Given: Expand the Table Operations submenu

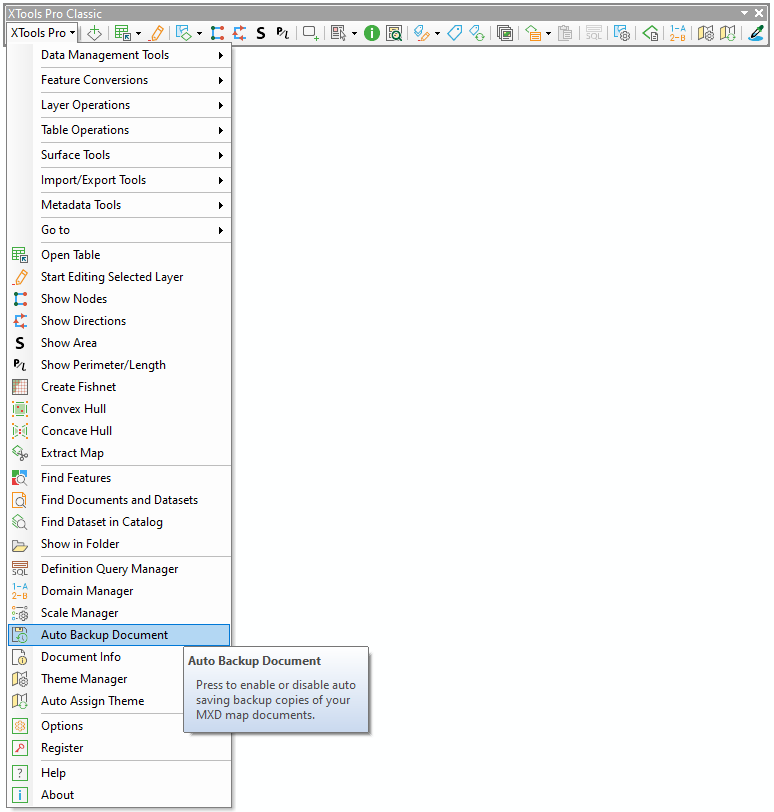Looking at the screenshot, I should pos(119,130).
